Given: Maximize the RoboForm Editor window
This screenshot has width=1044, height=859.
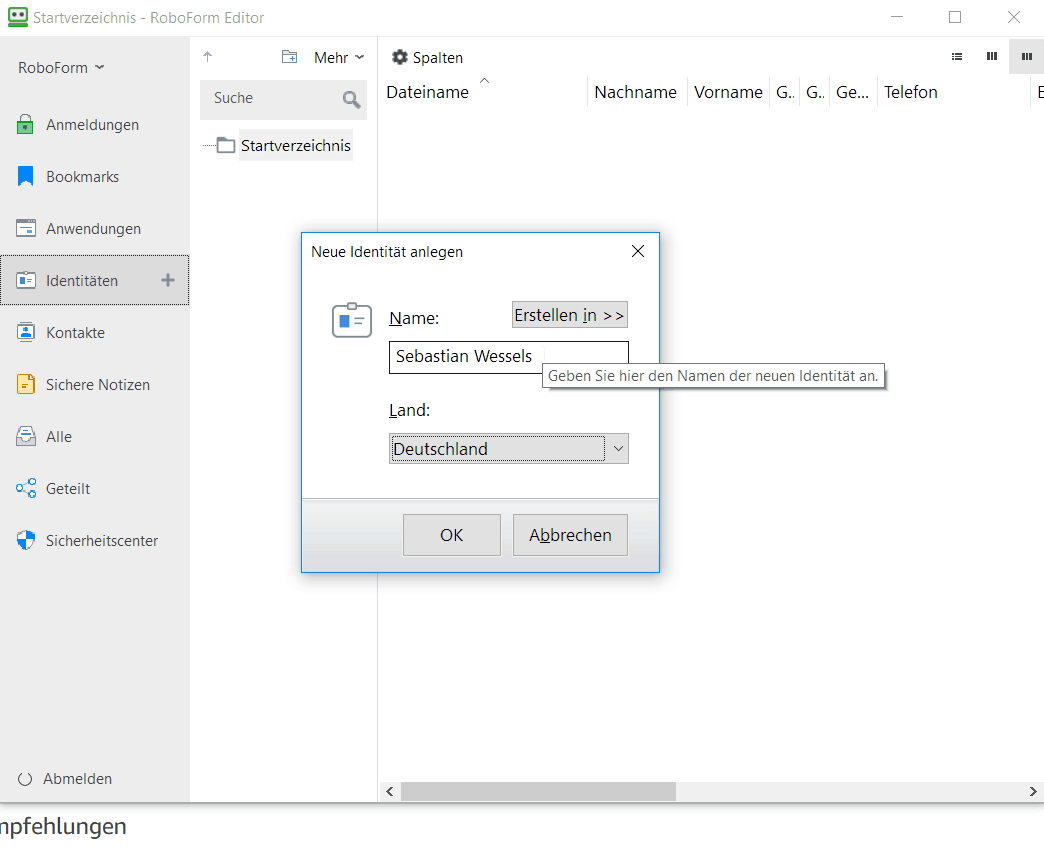Looking at the screenshot, I should pos(955,17).
